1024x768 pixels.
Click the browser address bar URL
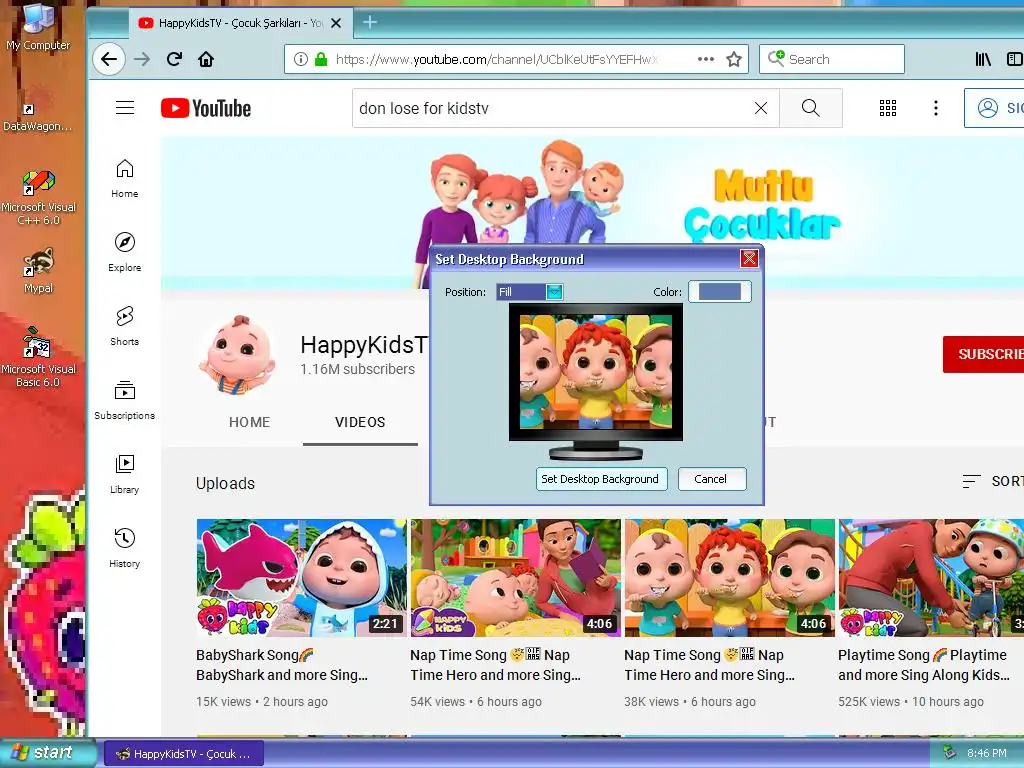click(496, 59)
